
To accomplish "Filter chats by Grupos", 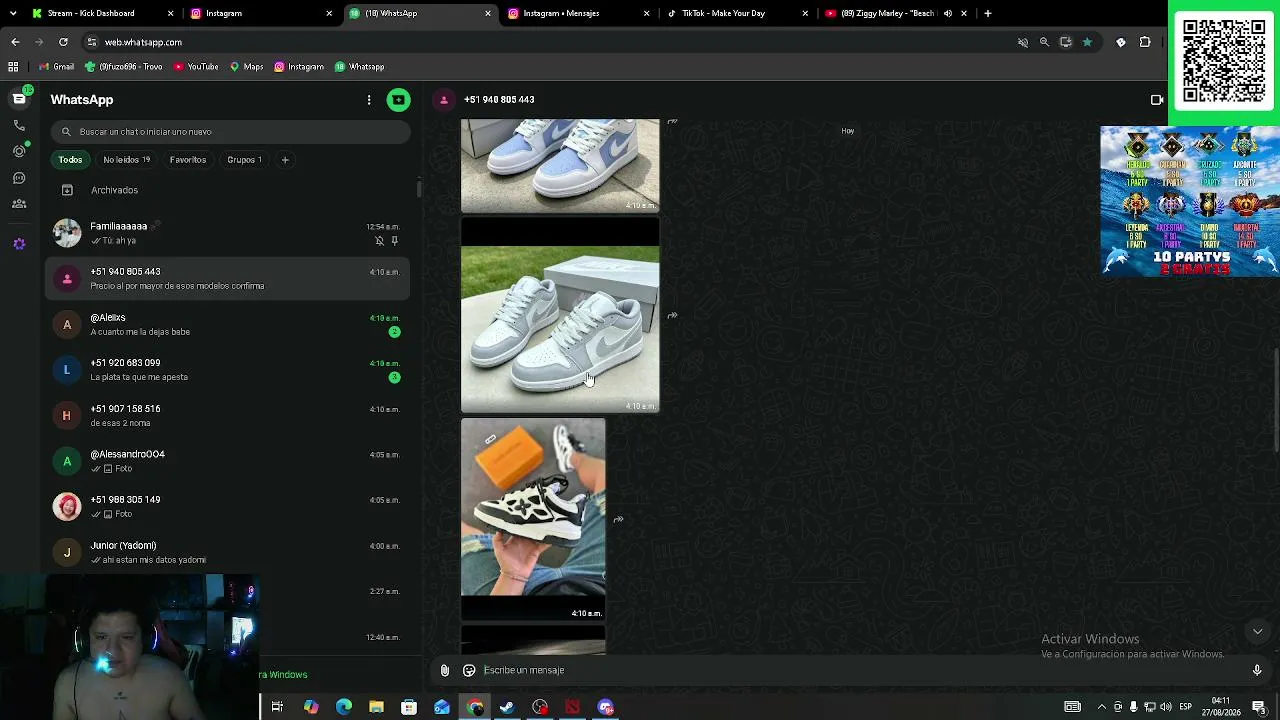I will [x=244, y=160].
